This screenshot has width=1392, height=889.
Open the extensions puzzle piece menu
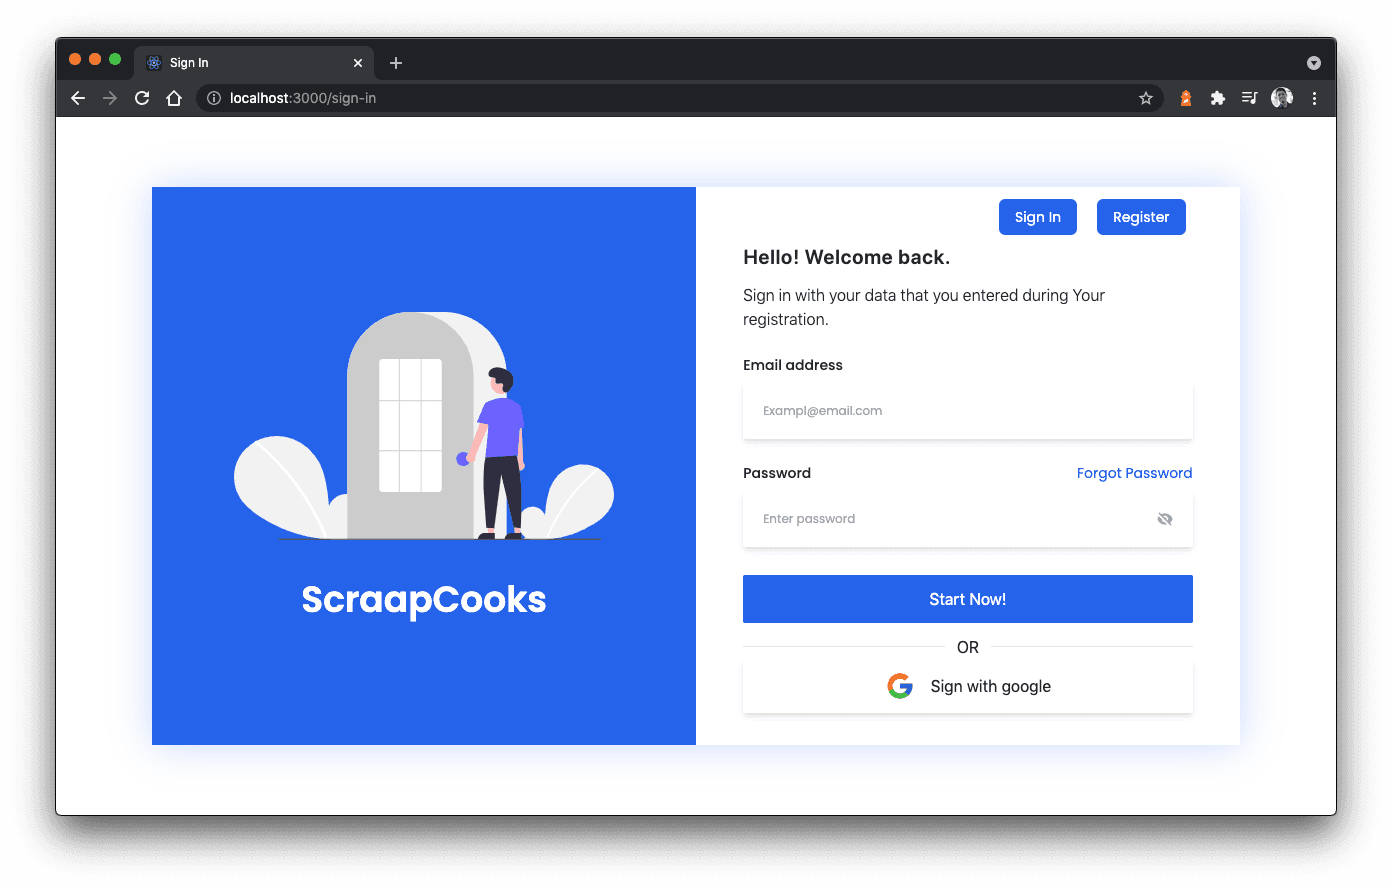click(x=1218, y=98)
